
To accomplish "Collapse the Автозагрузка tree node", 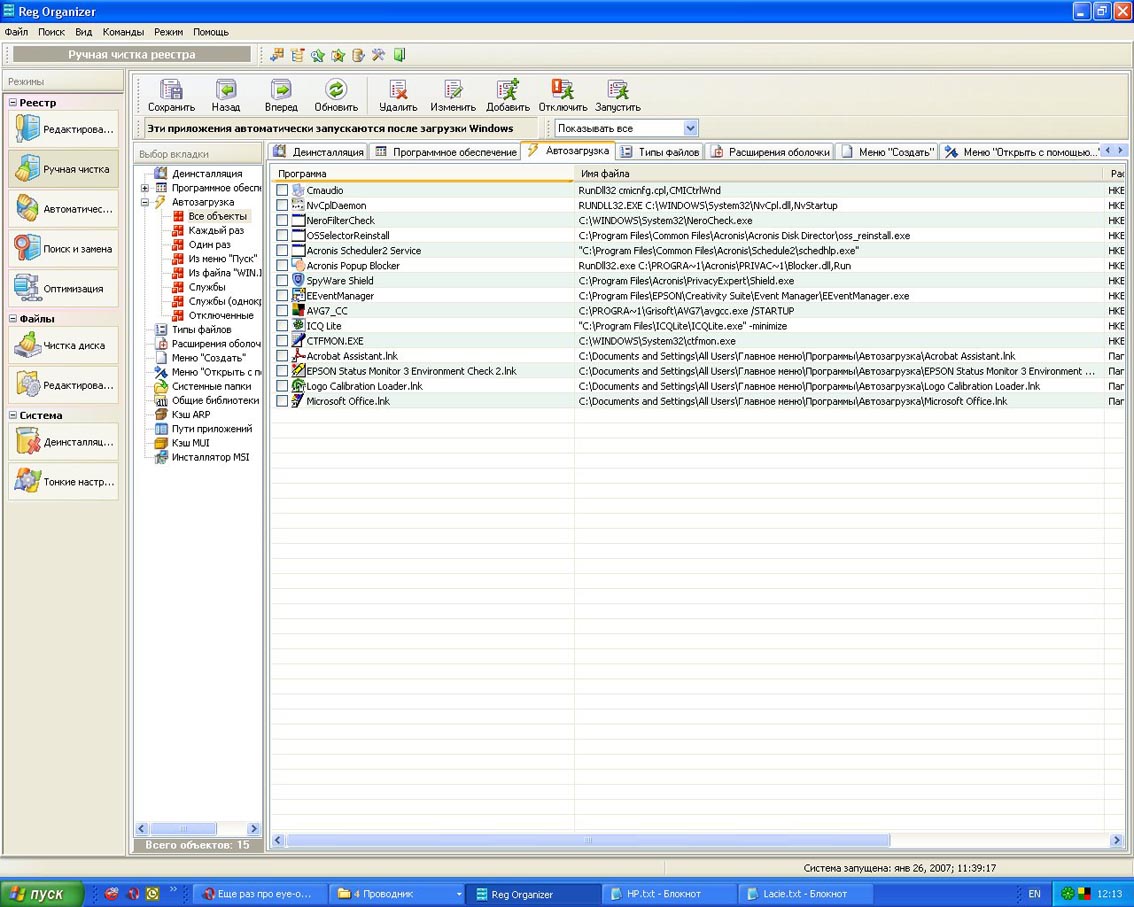I will click(145, 203).
